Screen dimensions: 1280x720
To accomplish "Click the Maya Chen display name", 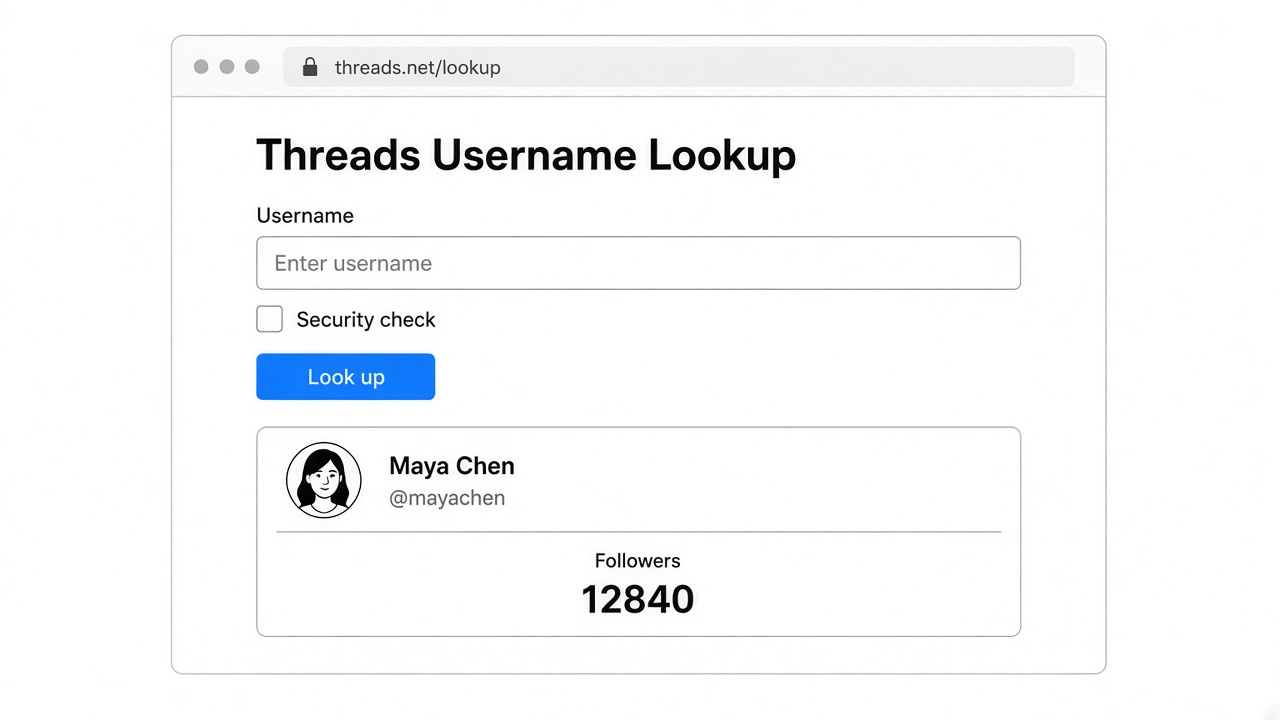I will tap(452, 466).
